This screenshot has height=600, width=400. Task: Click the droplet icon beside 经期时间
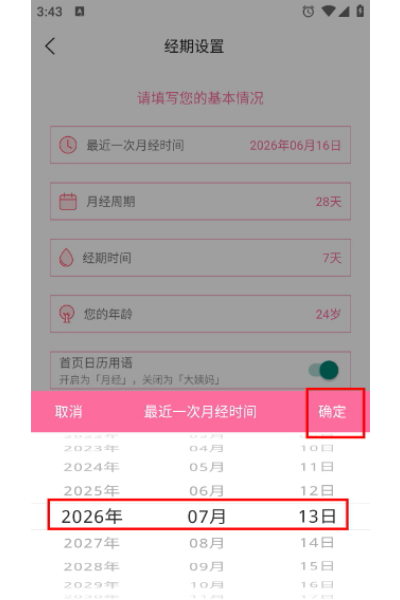[66, 258]
